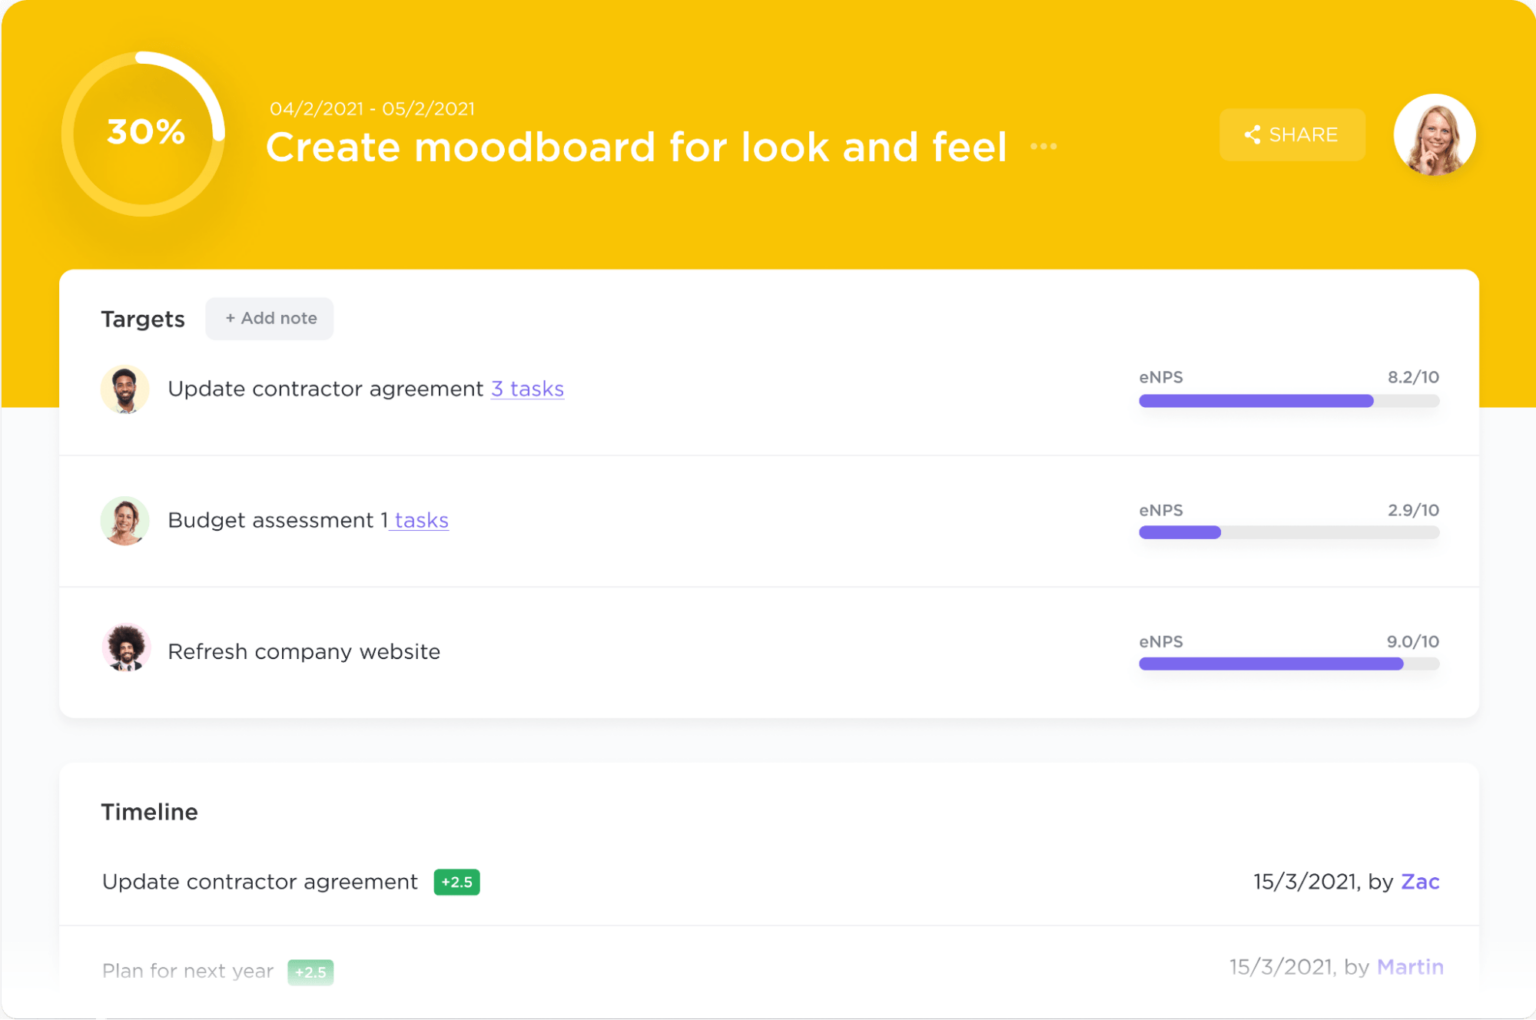Click the 30% progress ring

pos(145,131)
